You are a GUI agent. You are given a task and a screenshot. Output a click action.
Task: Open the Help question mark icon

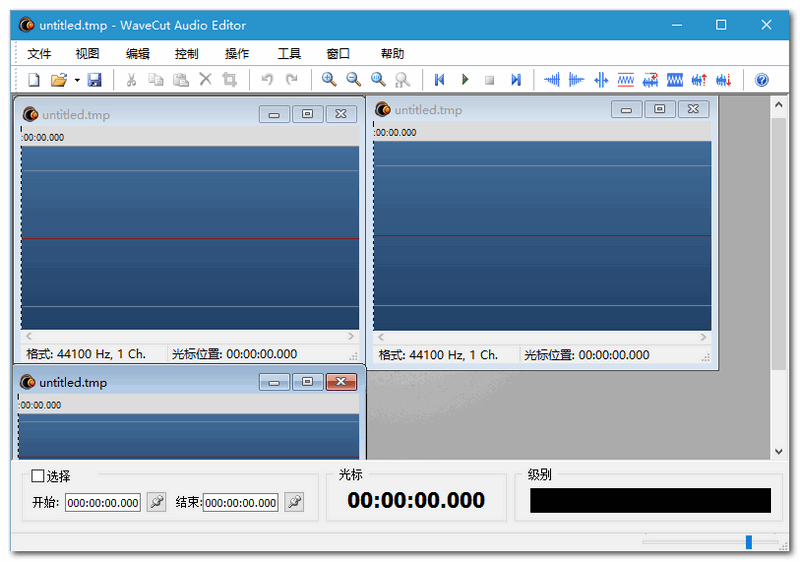(x=762, y=80)
